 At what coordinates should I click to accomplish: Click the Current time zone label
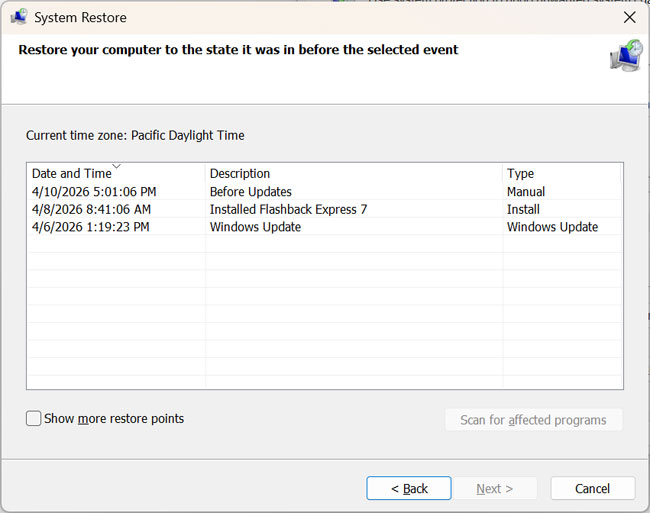click(135, 135)
